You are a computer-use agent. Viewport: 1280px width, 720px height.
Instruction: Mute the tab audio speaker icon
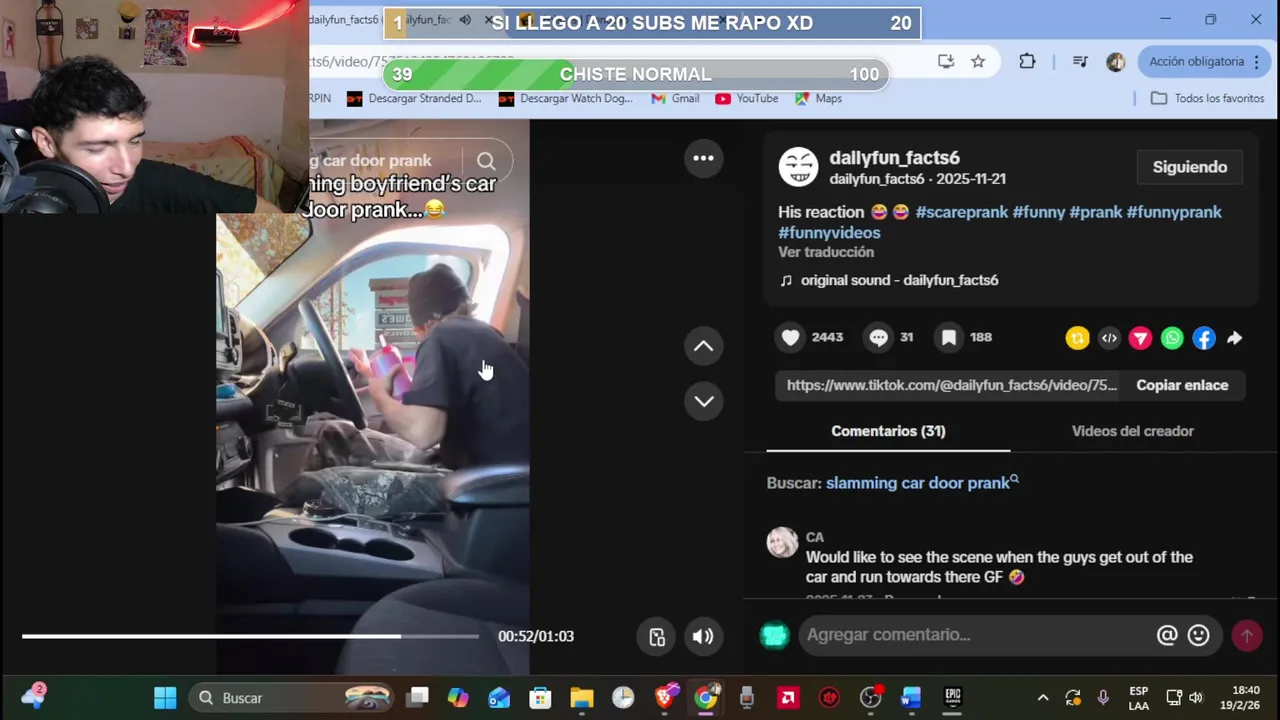(465, 20)
